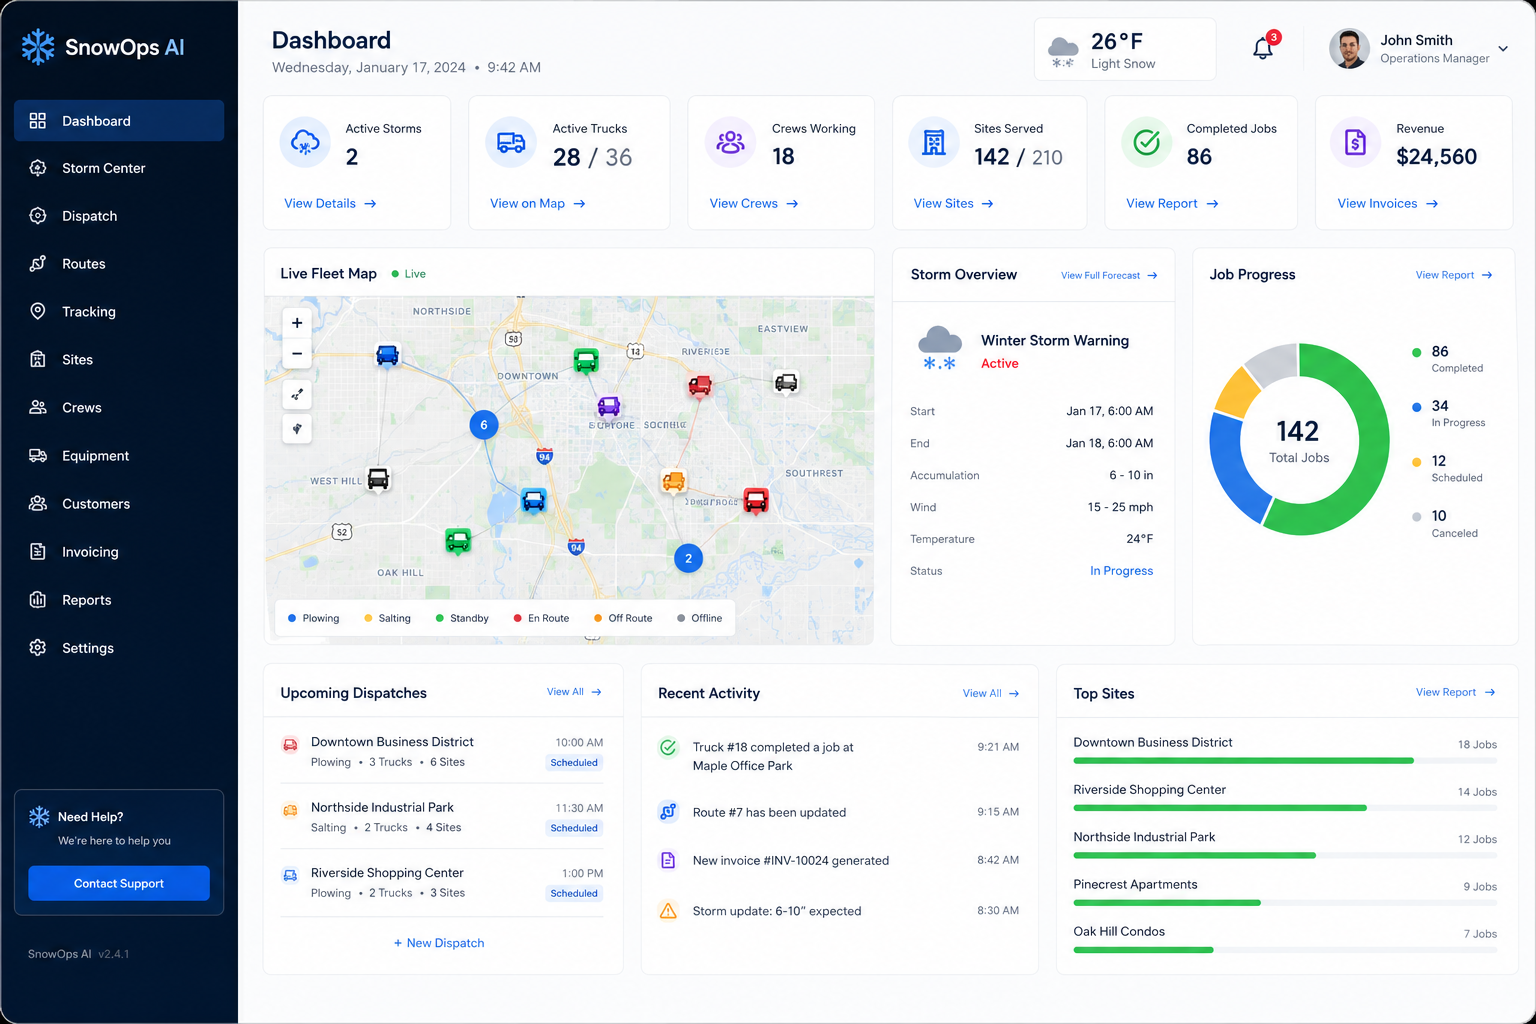Click the Offline legend item on map
The width and height of the screenshot is (1536, 1024).
(700, 618)
